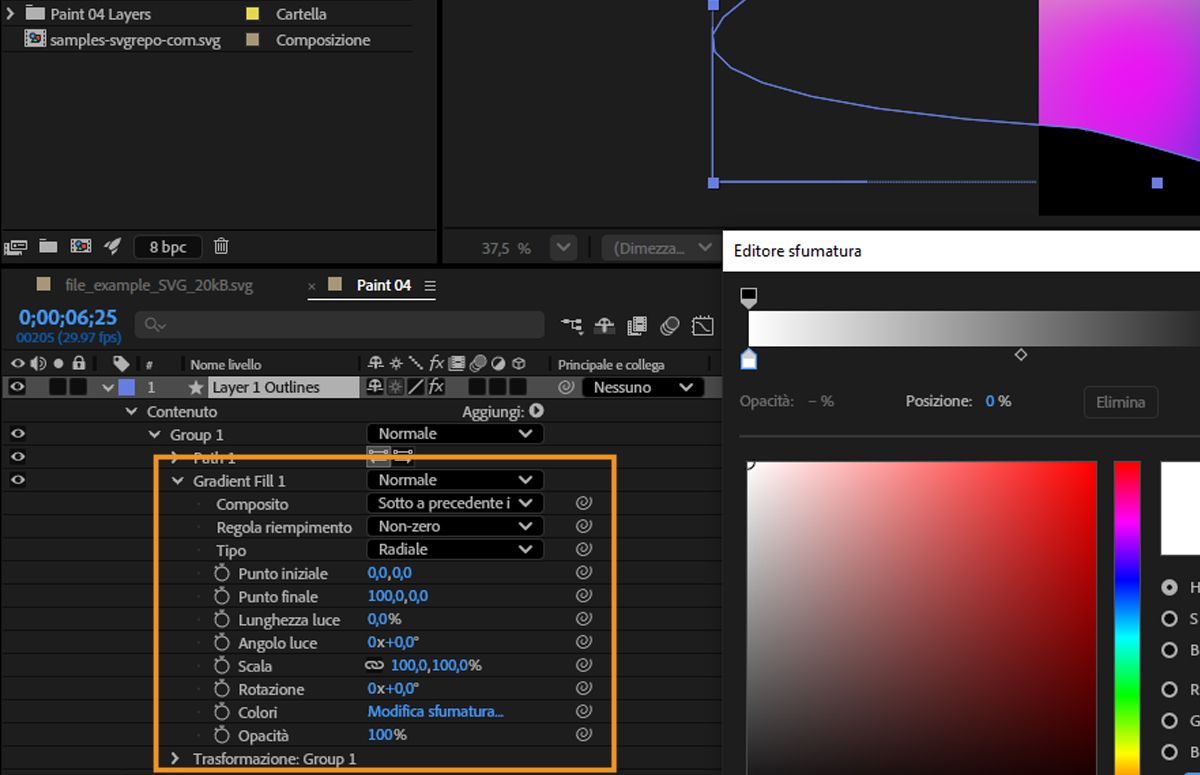Select the H radio button in gradient editor
Screen dimensions: 1200x775
pyautogui.click(x=1169, y=588)
